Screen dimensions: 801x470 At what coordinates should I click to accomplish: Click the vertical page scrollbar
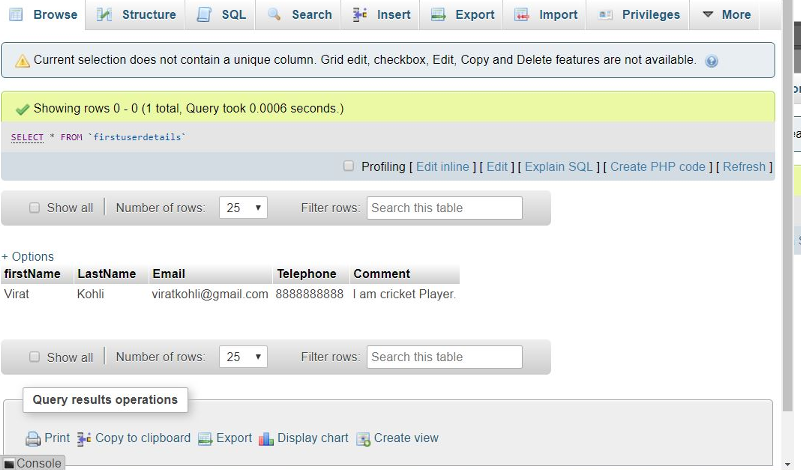pyautogui.click(x=787, y=204)
